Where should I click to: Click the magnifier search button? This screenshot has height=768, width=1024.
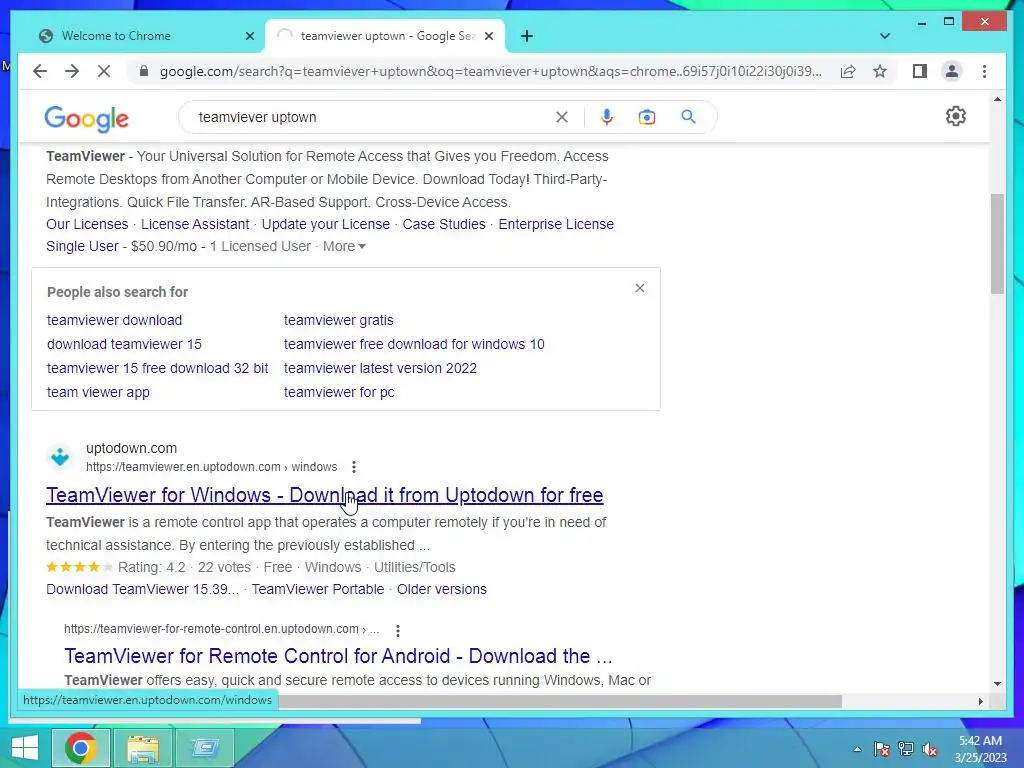(688, 117)
